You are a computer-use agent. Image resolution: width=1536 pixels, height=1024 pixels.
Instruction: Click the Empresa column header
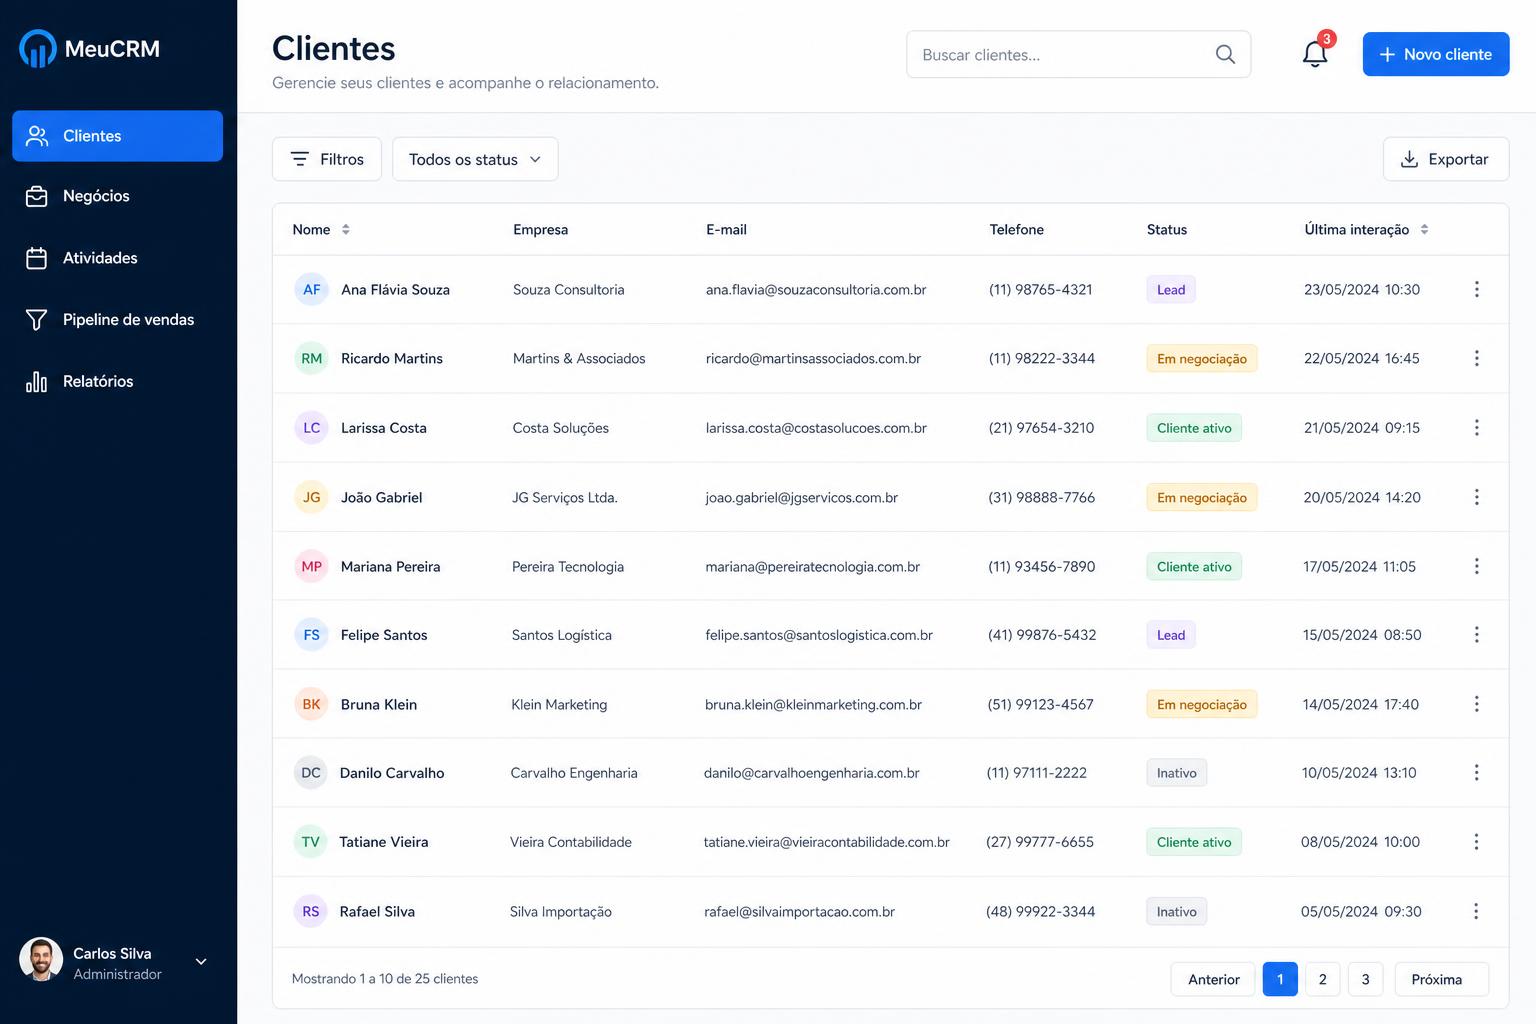[540, 229]
